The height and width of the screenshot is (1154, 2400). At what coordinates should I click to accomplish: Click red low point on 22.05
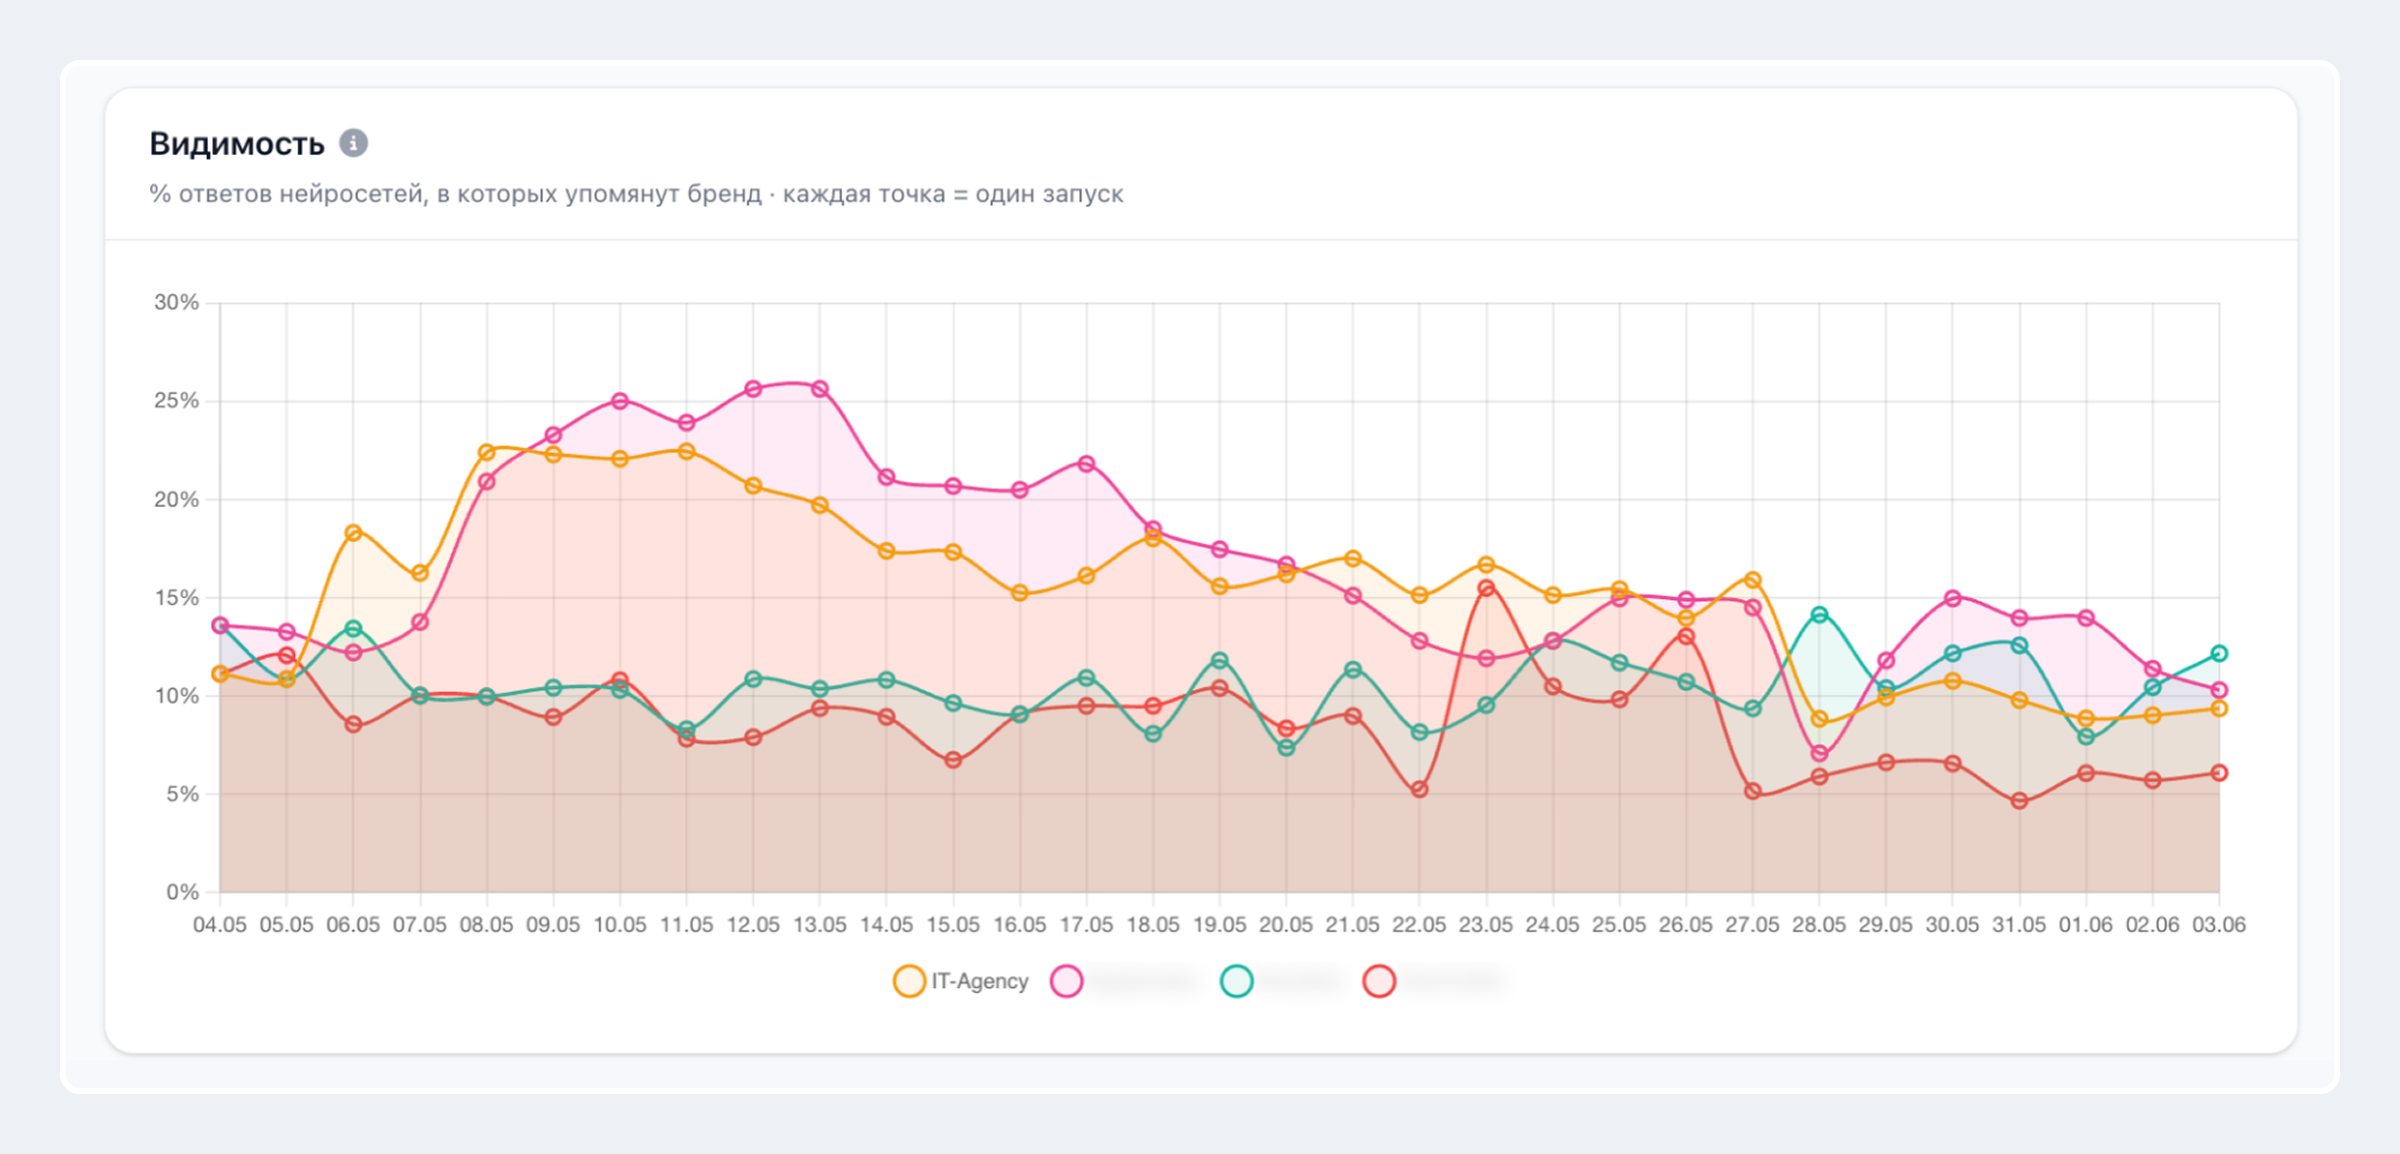point(1419,790)
